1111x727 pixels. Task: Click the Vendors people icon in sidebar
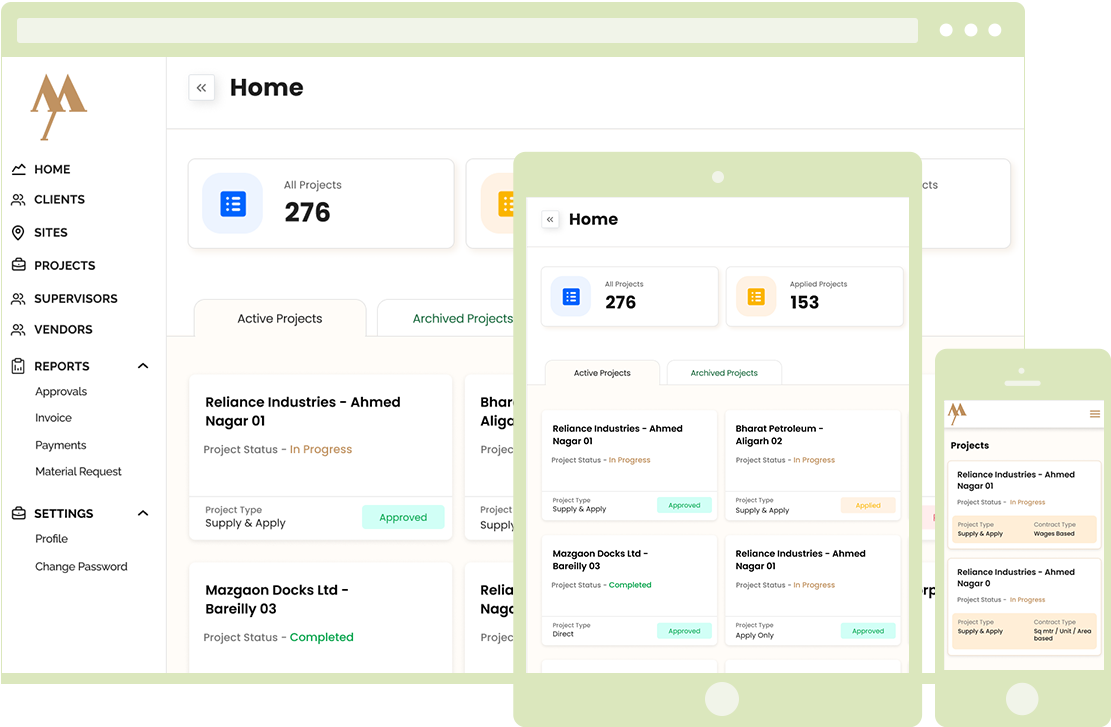pos(18,330)
